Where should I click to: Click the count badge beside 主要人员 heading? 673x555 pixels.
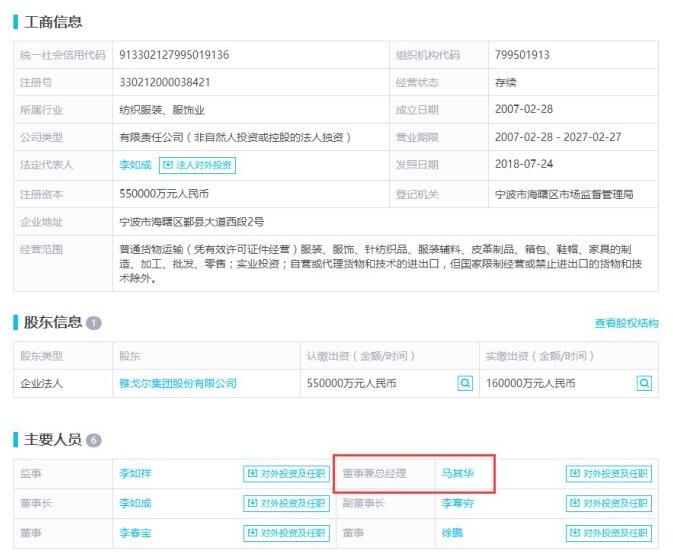[94, 440]
